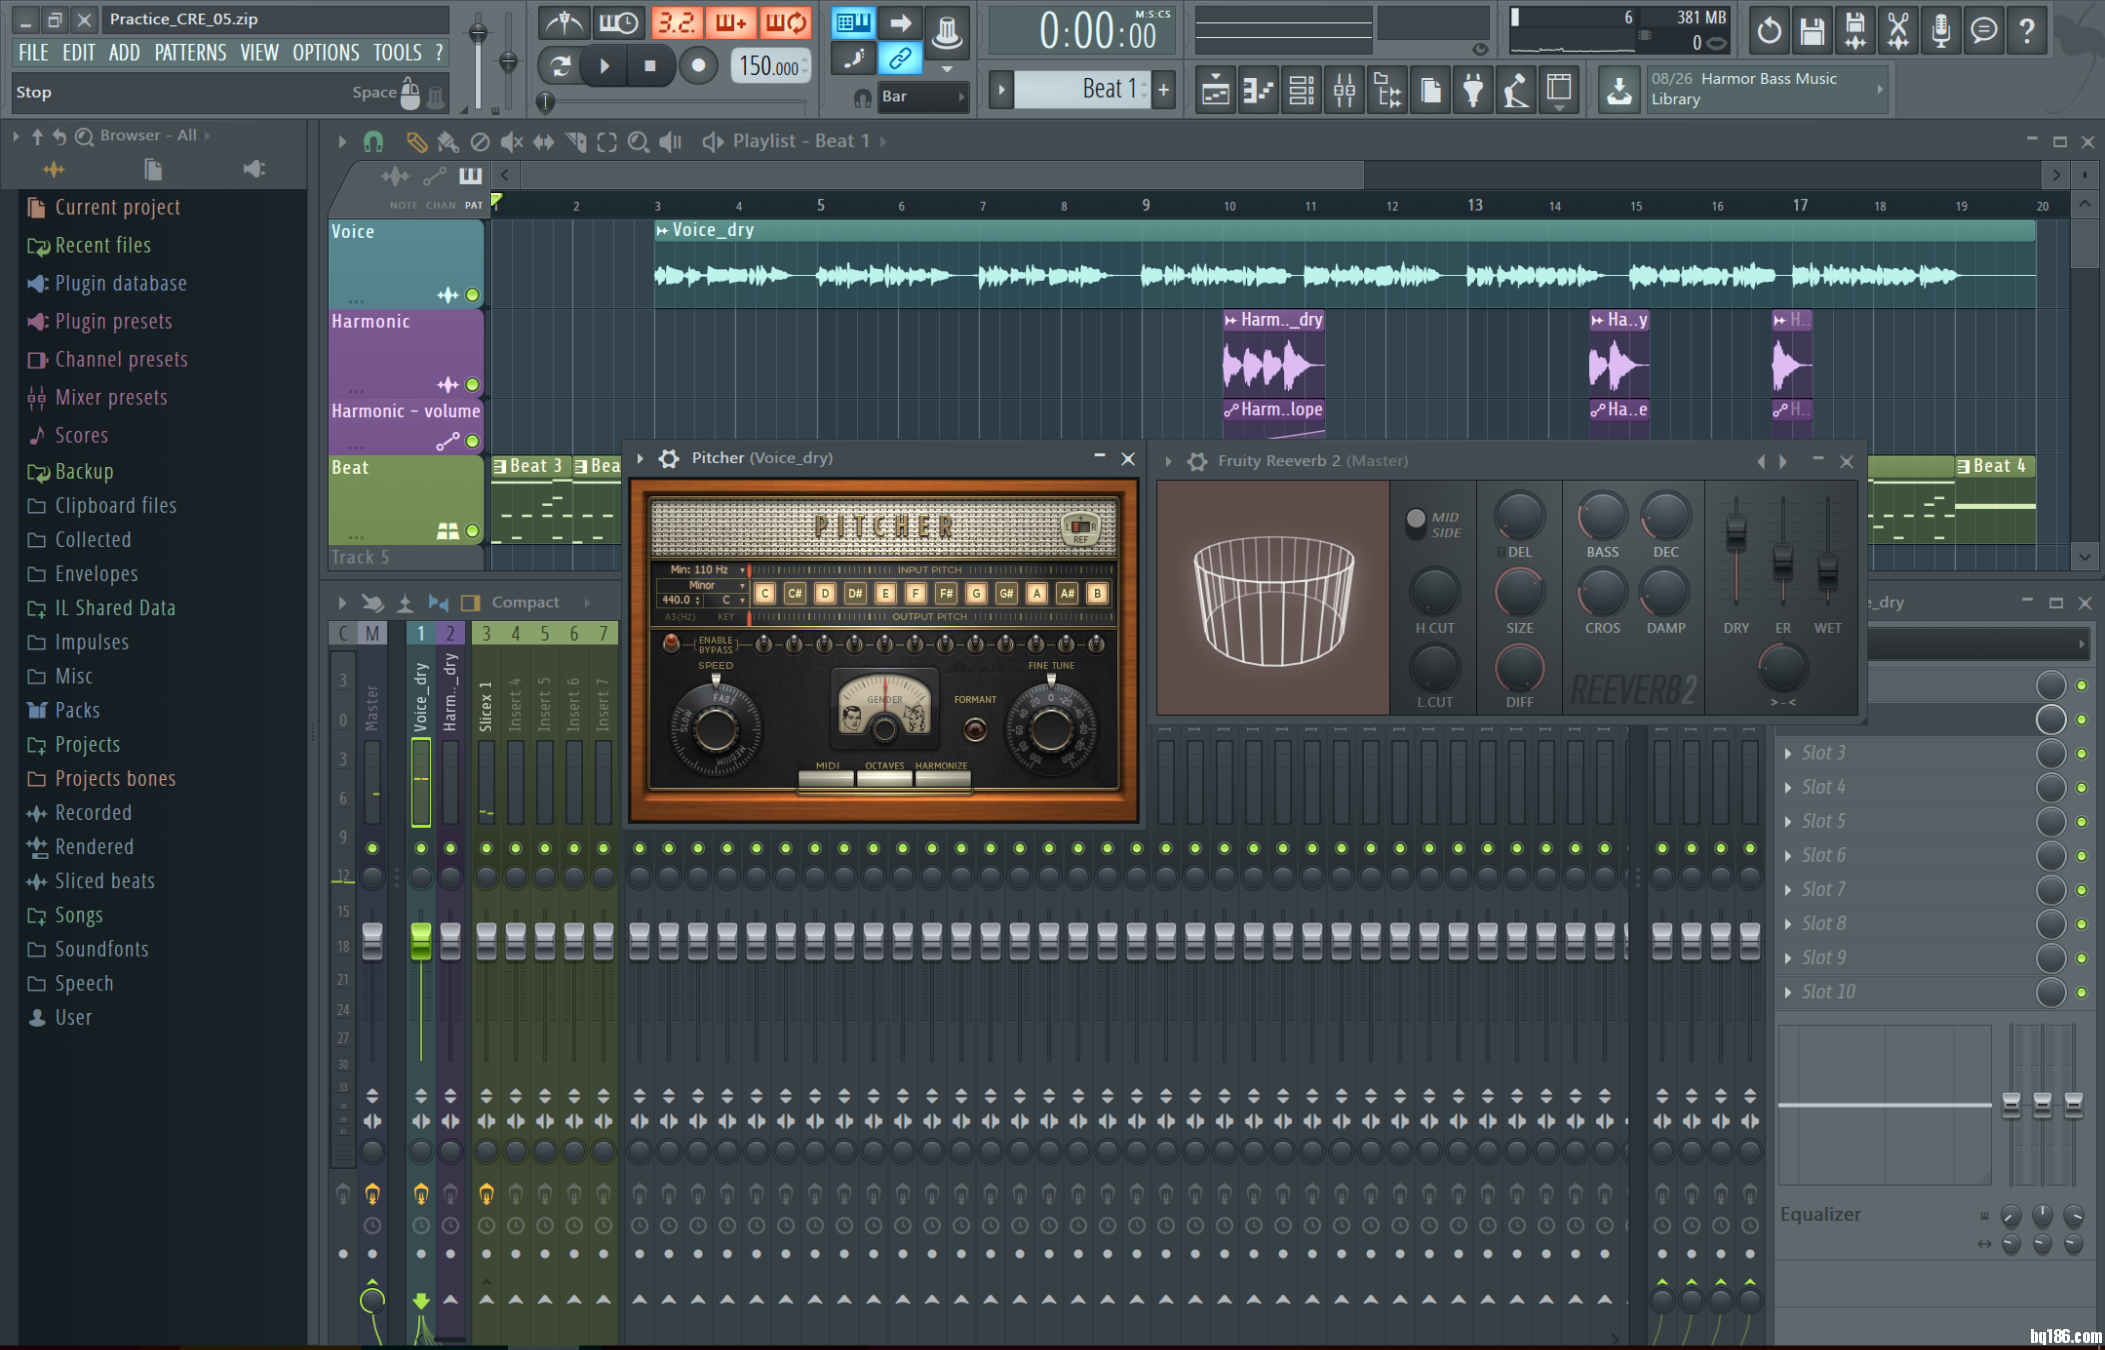
Task: Open the mixer view
Action: tap(1345, 91)
